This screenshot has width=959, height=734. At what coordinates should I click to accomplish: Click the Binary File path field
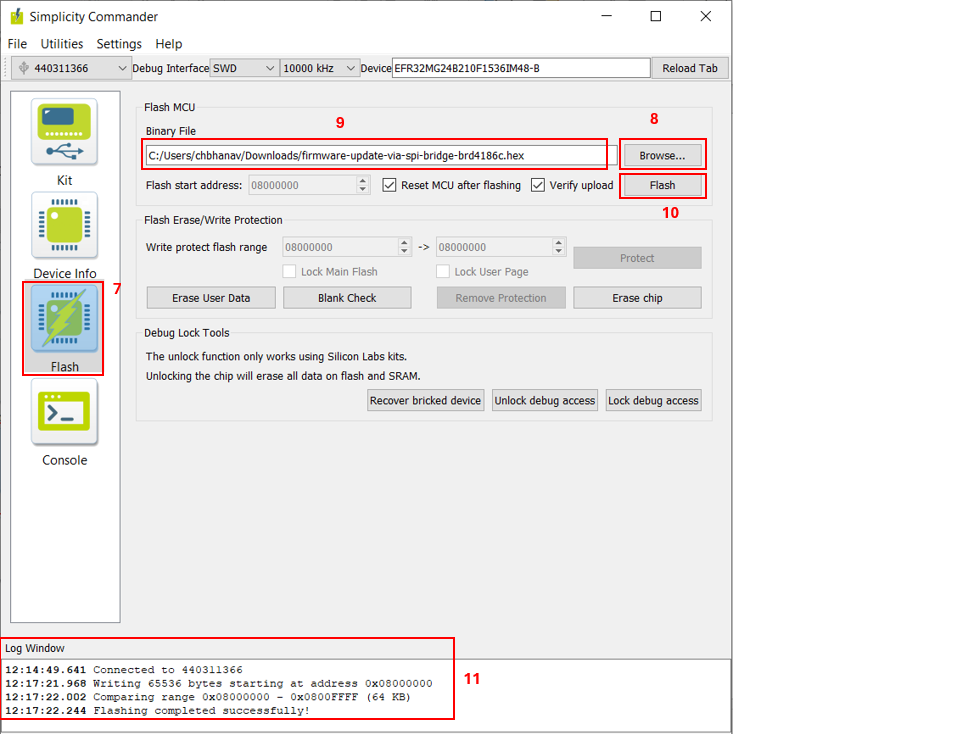pyautogui.click(x=377, y=153)
